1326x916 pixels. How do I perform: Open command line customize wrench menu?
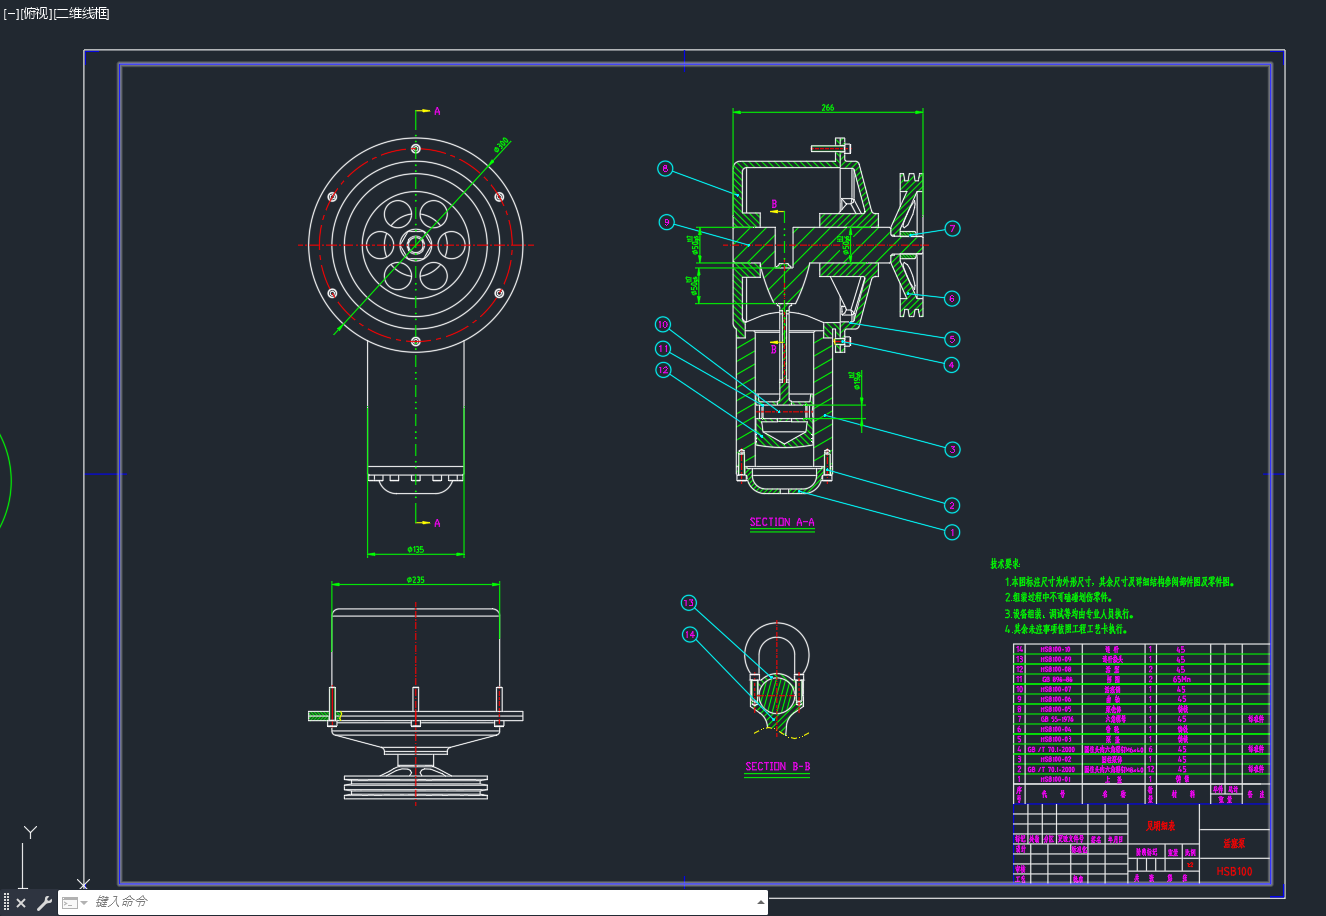click(x=44, y=903)
